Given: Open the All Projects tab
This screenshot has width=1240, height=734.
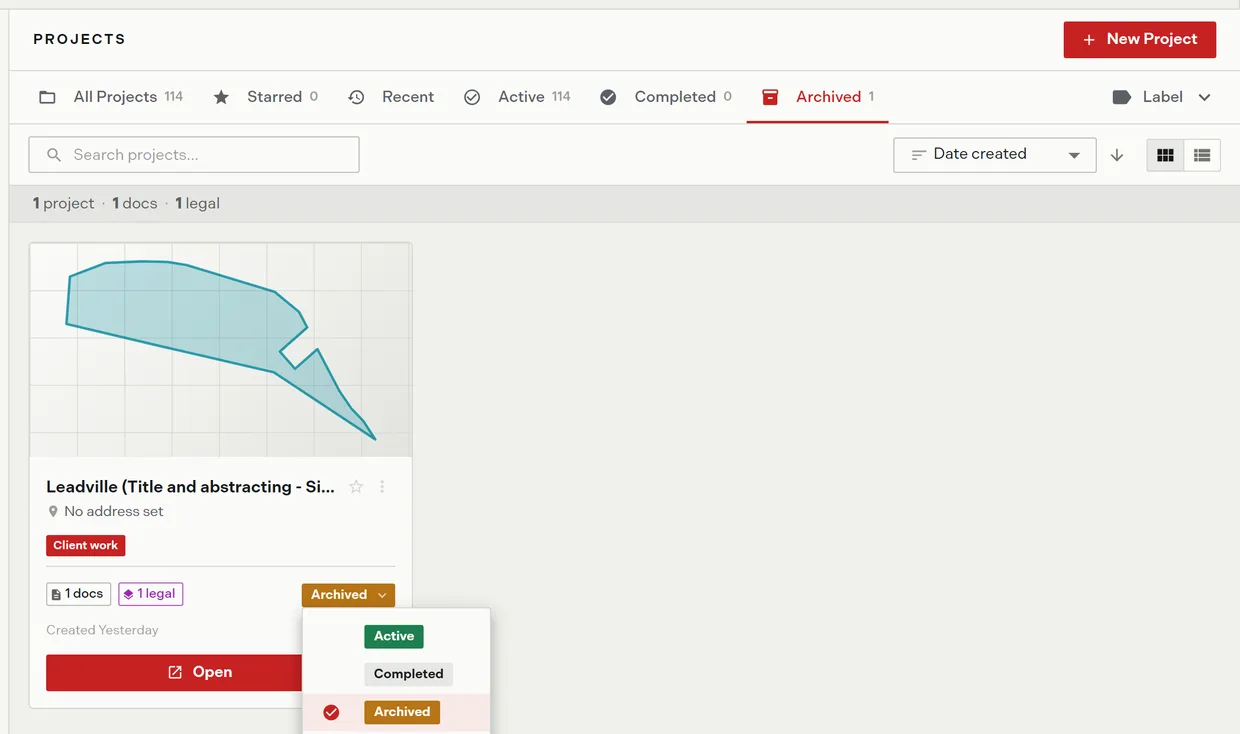Looking at the screenshot, I should (111, 97).
